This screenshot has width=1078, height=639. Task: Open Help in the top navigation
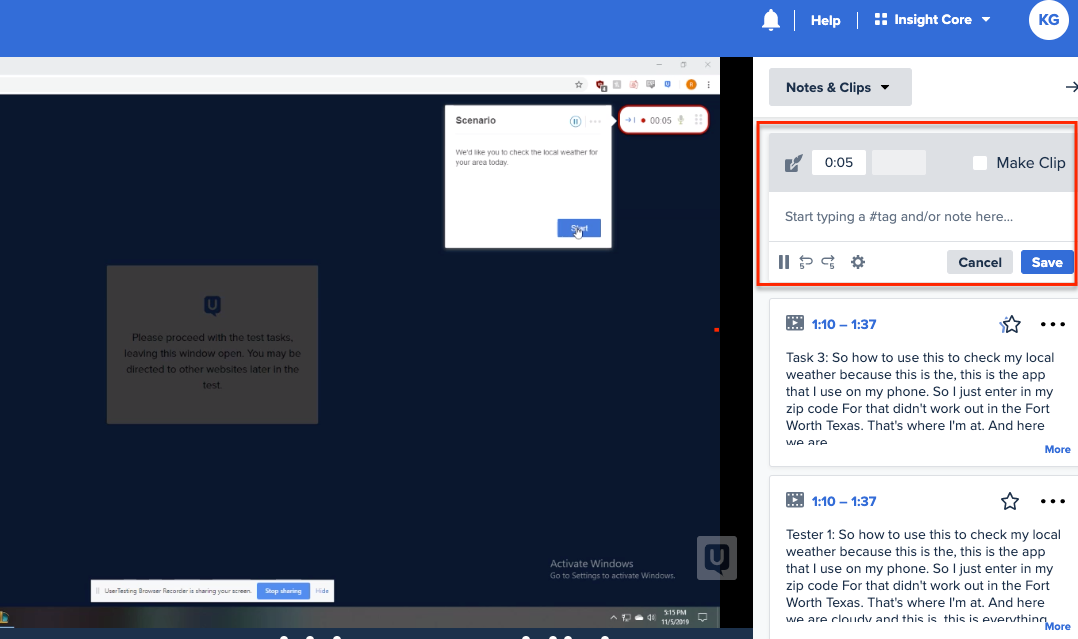tap(825, 19)
